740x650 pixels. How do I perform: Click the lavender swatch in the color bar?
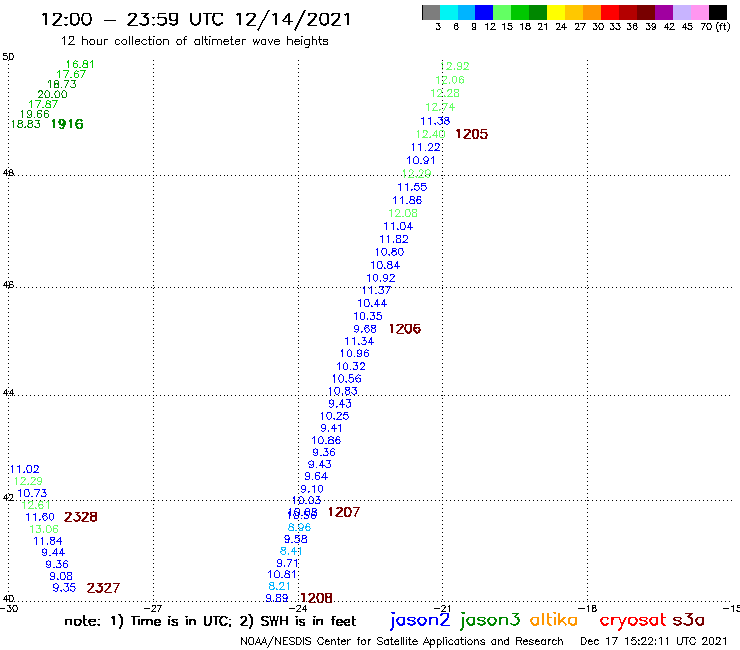coord(681,12)
